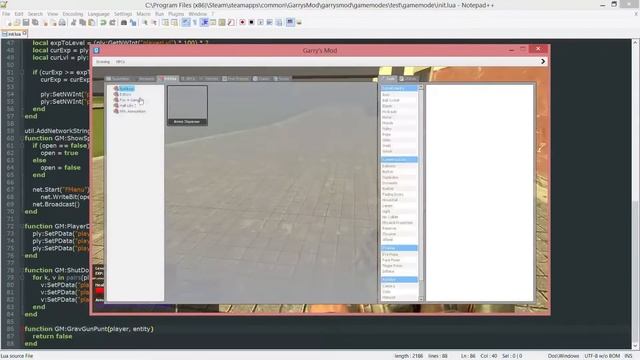Select the Physical Properties tool
This screenshot has height=360, width=640.
(x=398, y=222)
